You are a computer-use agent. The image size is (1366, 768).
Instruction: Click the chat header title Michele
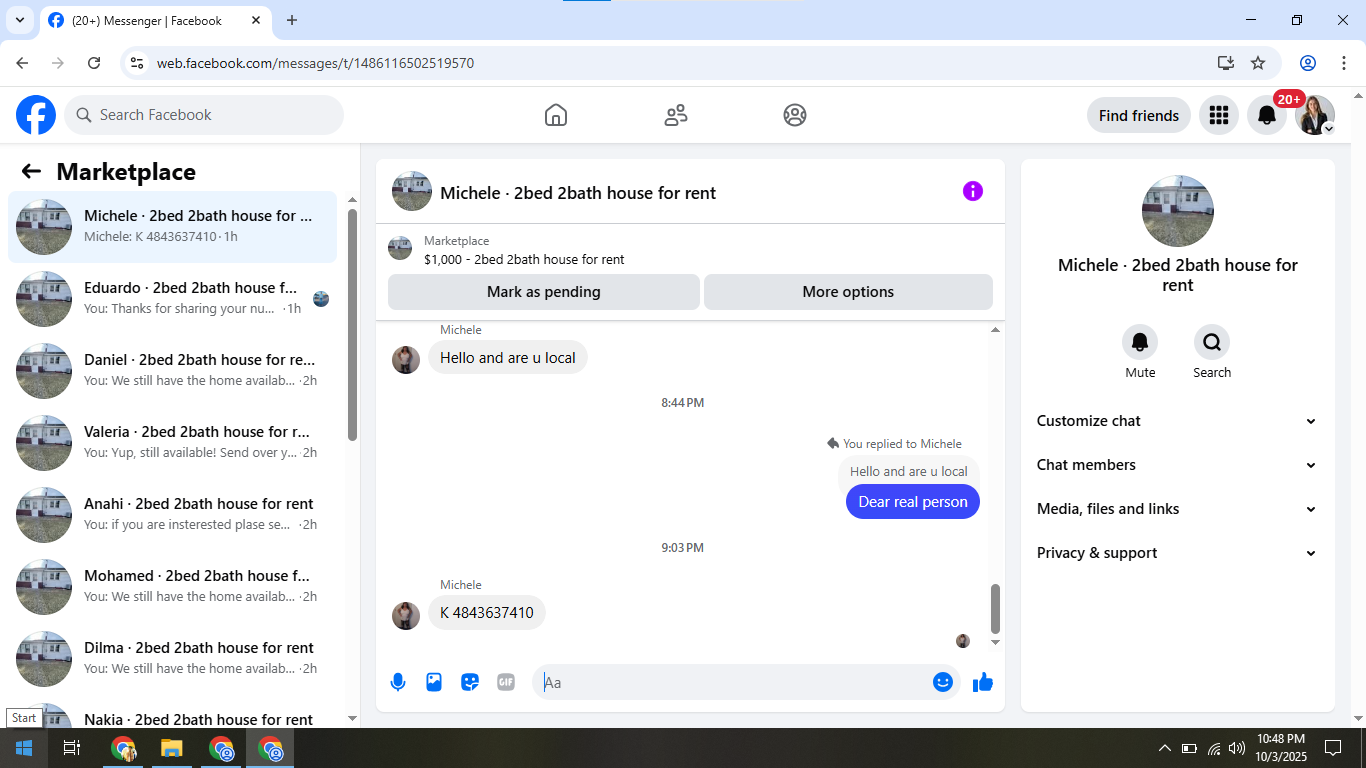point(578,193)
